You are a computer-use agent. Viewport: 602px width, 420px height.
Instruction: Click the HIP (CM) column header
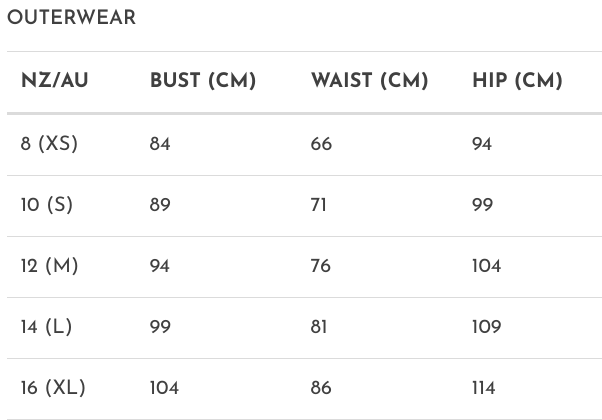pos(517,81)
